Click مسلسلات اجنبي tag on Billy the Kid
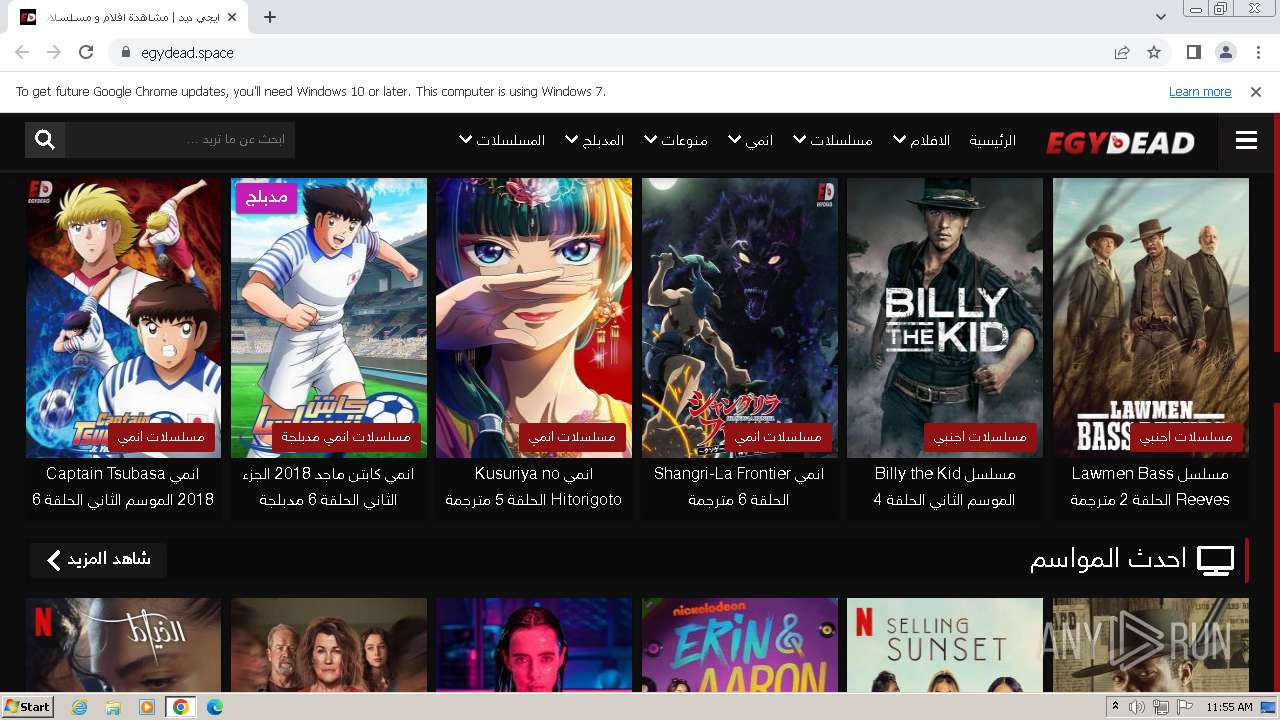The image size is (1280, 720). [980, 437]
